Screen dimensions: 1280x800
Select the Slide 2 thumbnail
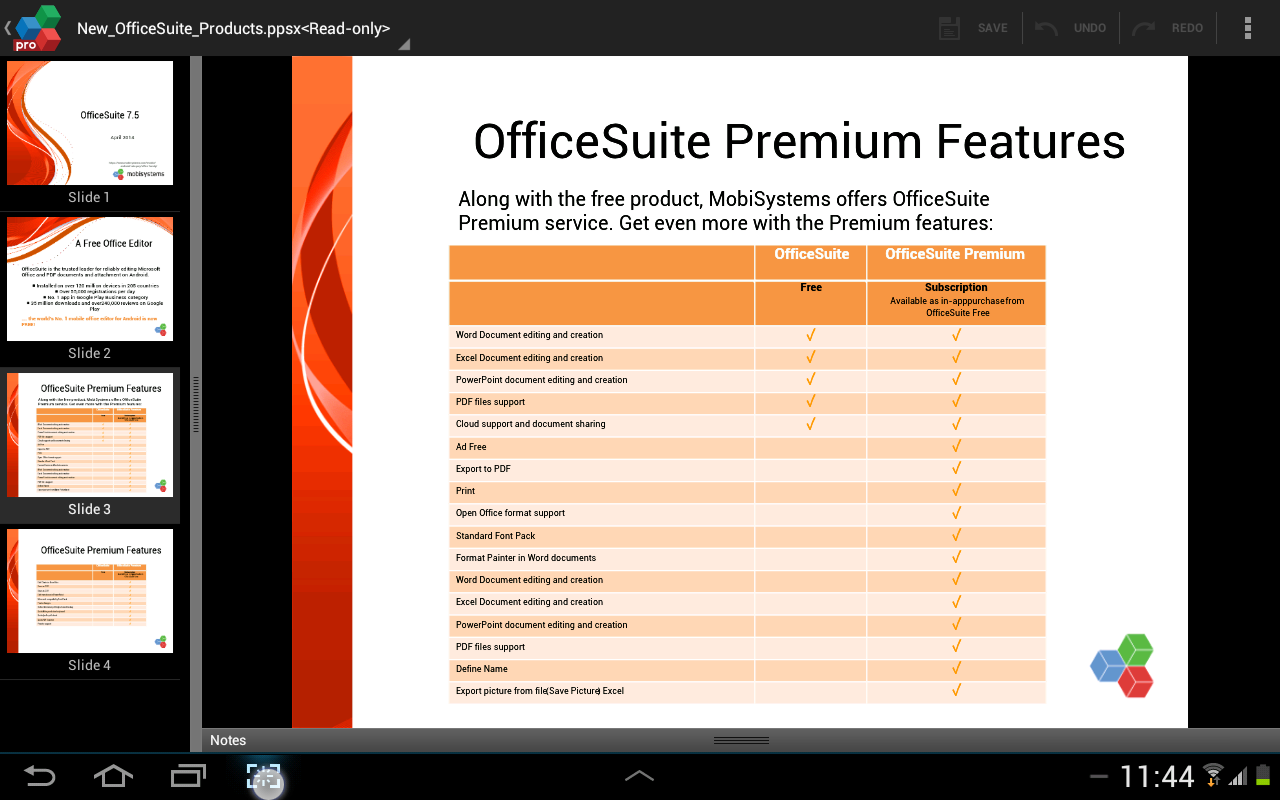pyautogui.click(x=90, y=279)
